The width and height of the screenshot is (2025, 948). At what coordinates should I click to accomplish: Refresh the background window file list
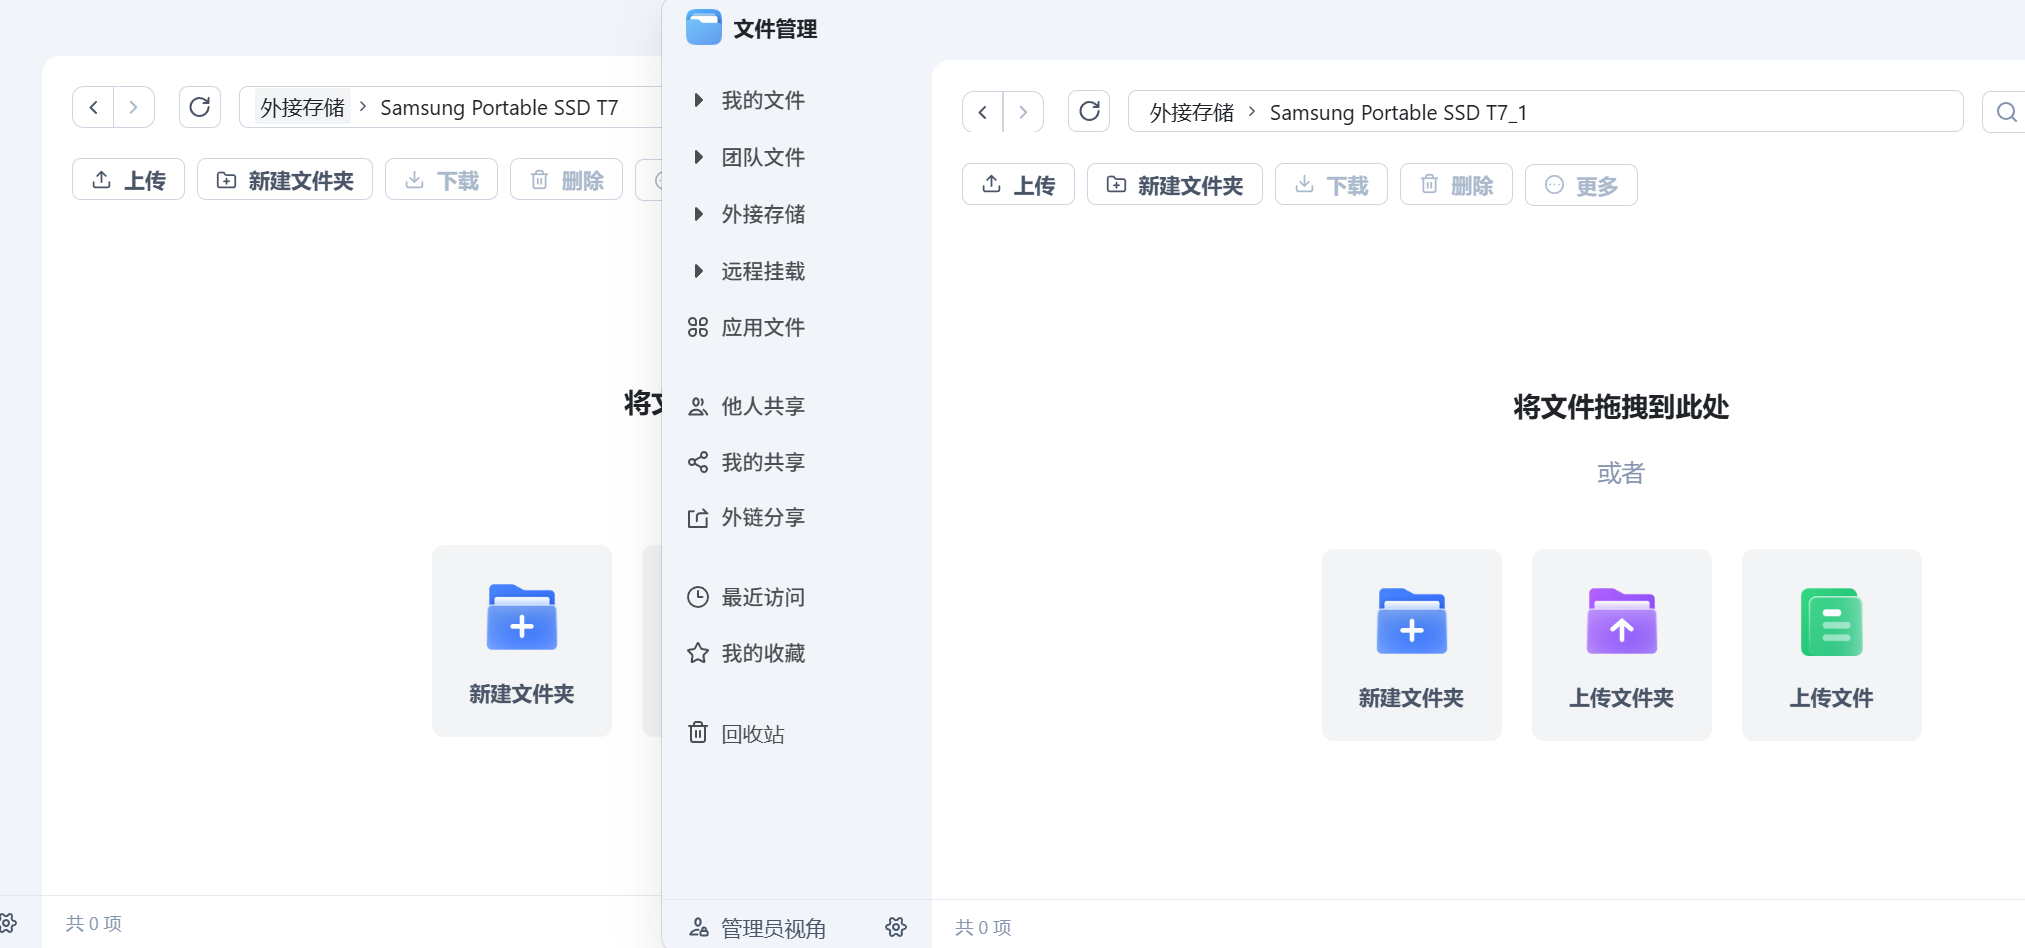tap(199, 107)
